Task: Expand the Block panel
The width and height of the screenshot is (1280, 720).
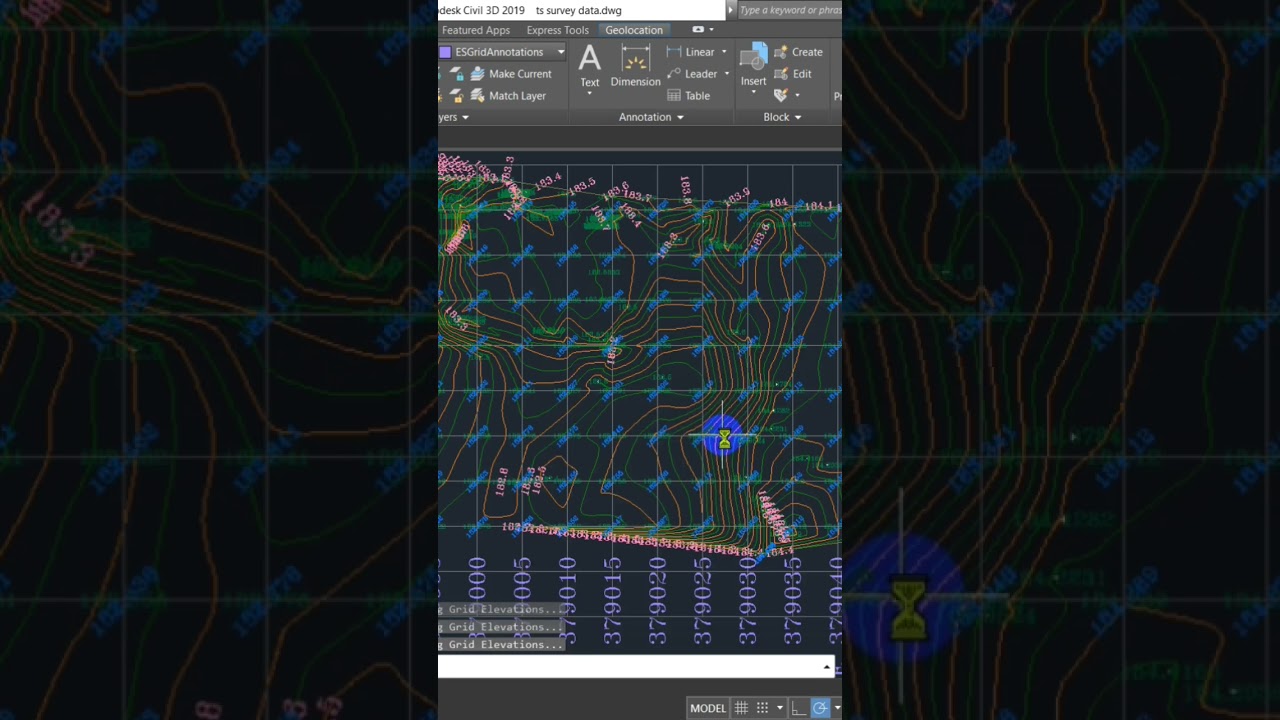Action: coord(782,117)
